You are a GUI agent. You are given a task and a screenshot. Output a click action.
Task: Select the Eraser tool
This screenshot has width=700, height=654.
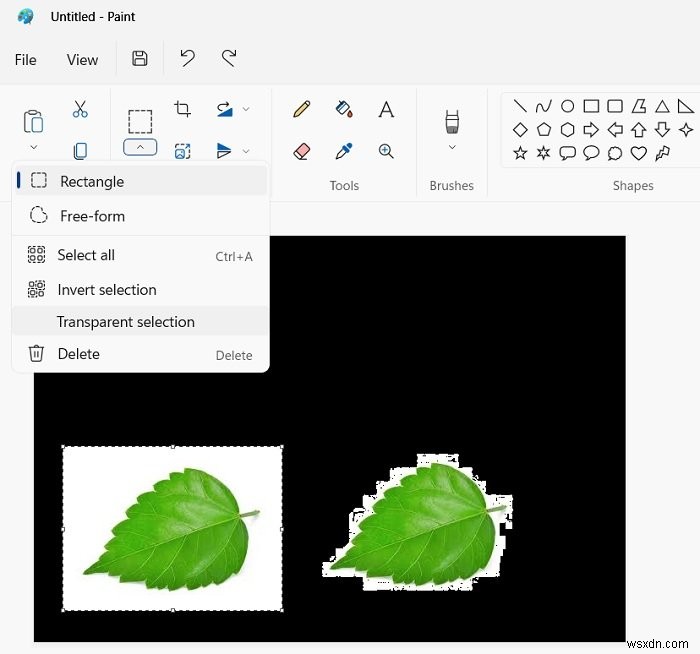tap(302, 151)
